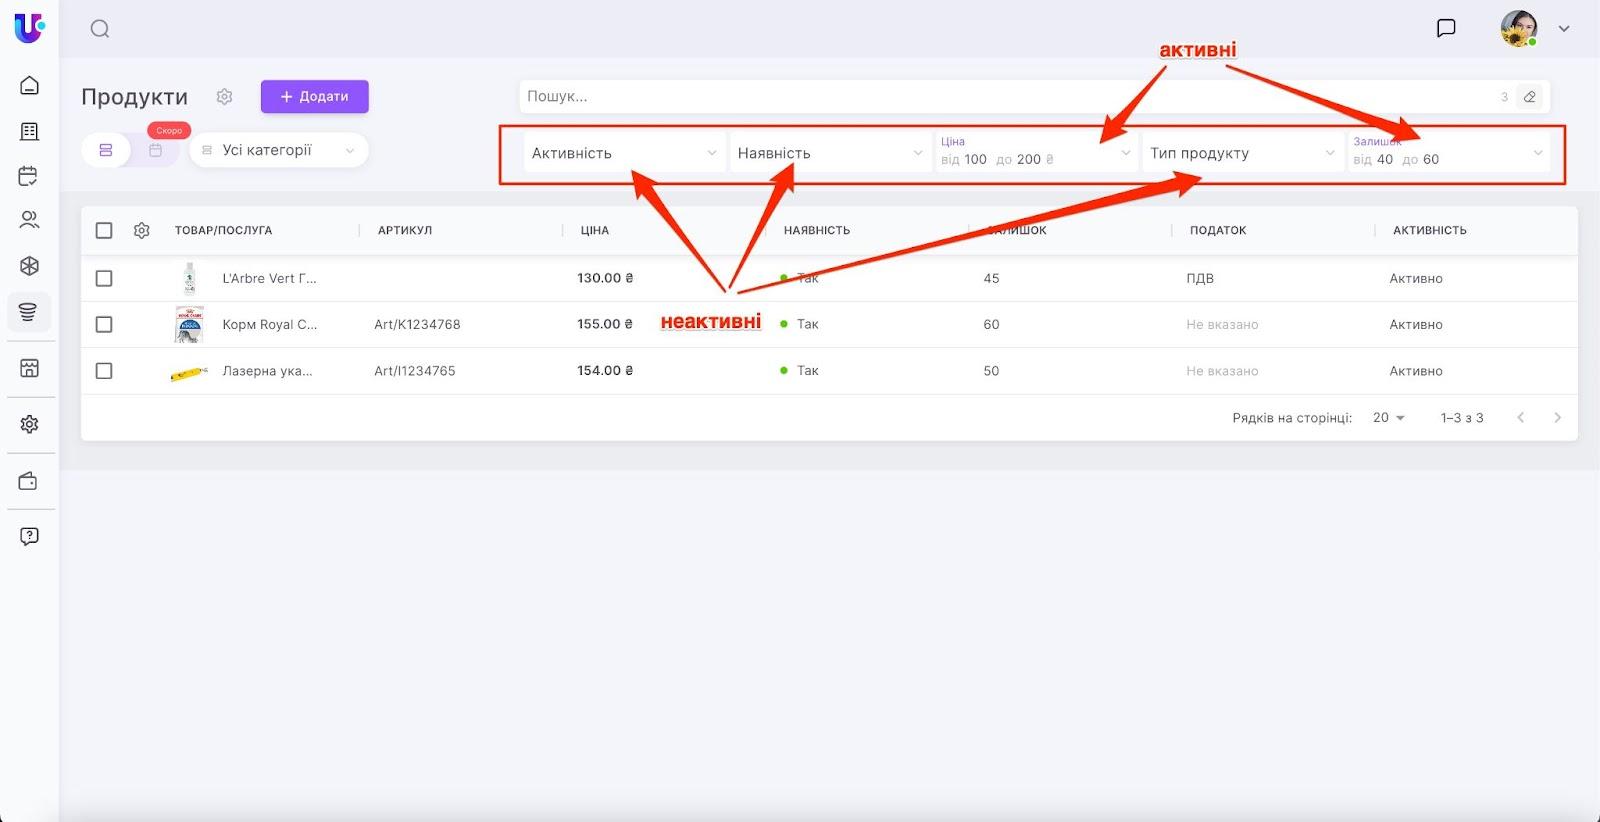Viewport: 1600px width, 822px height.
Task: Go to the next page arrow
Action: (1557, 418)
